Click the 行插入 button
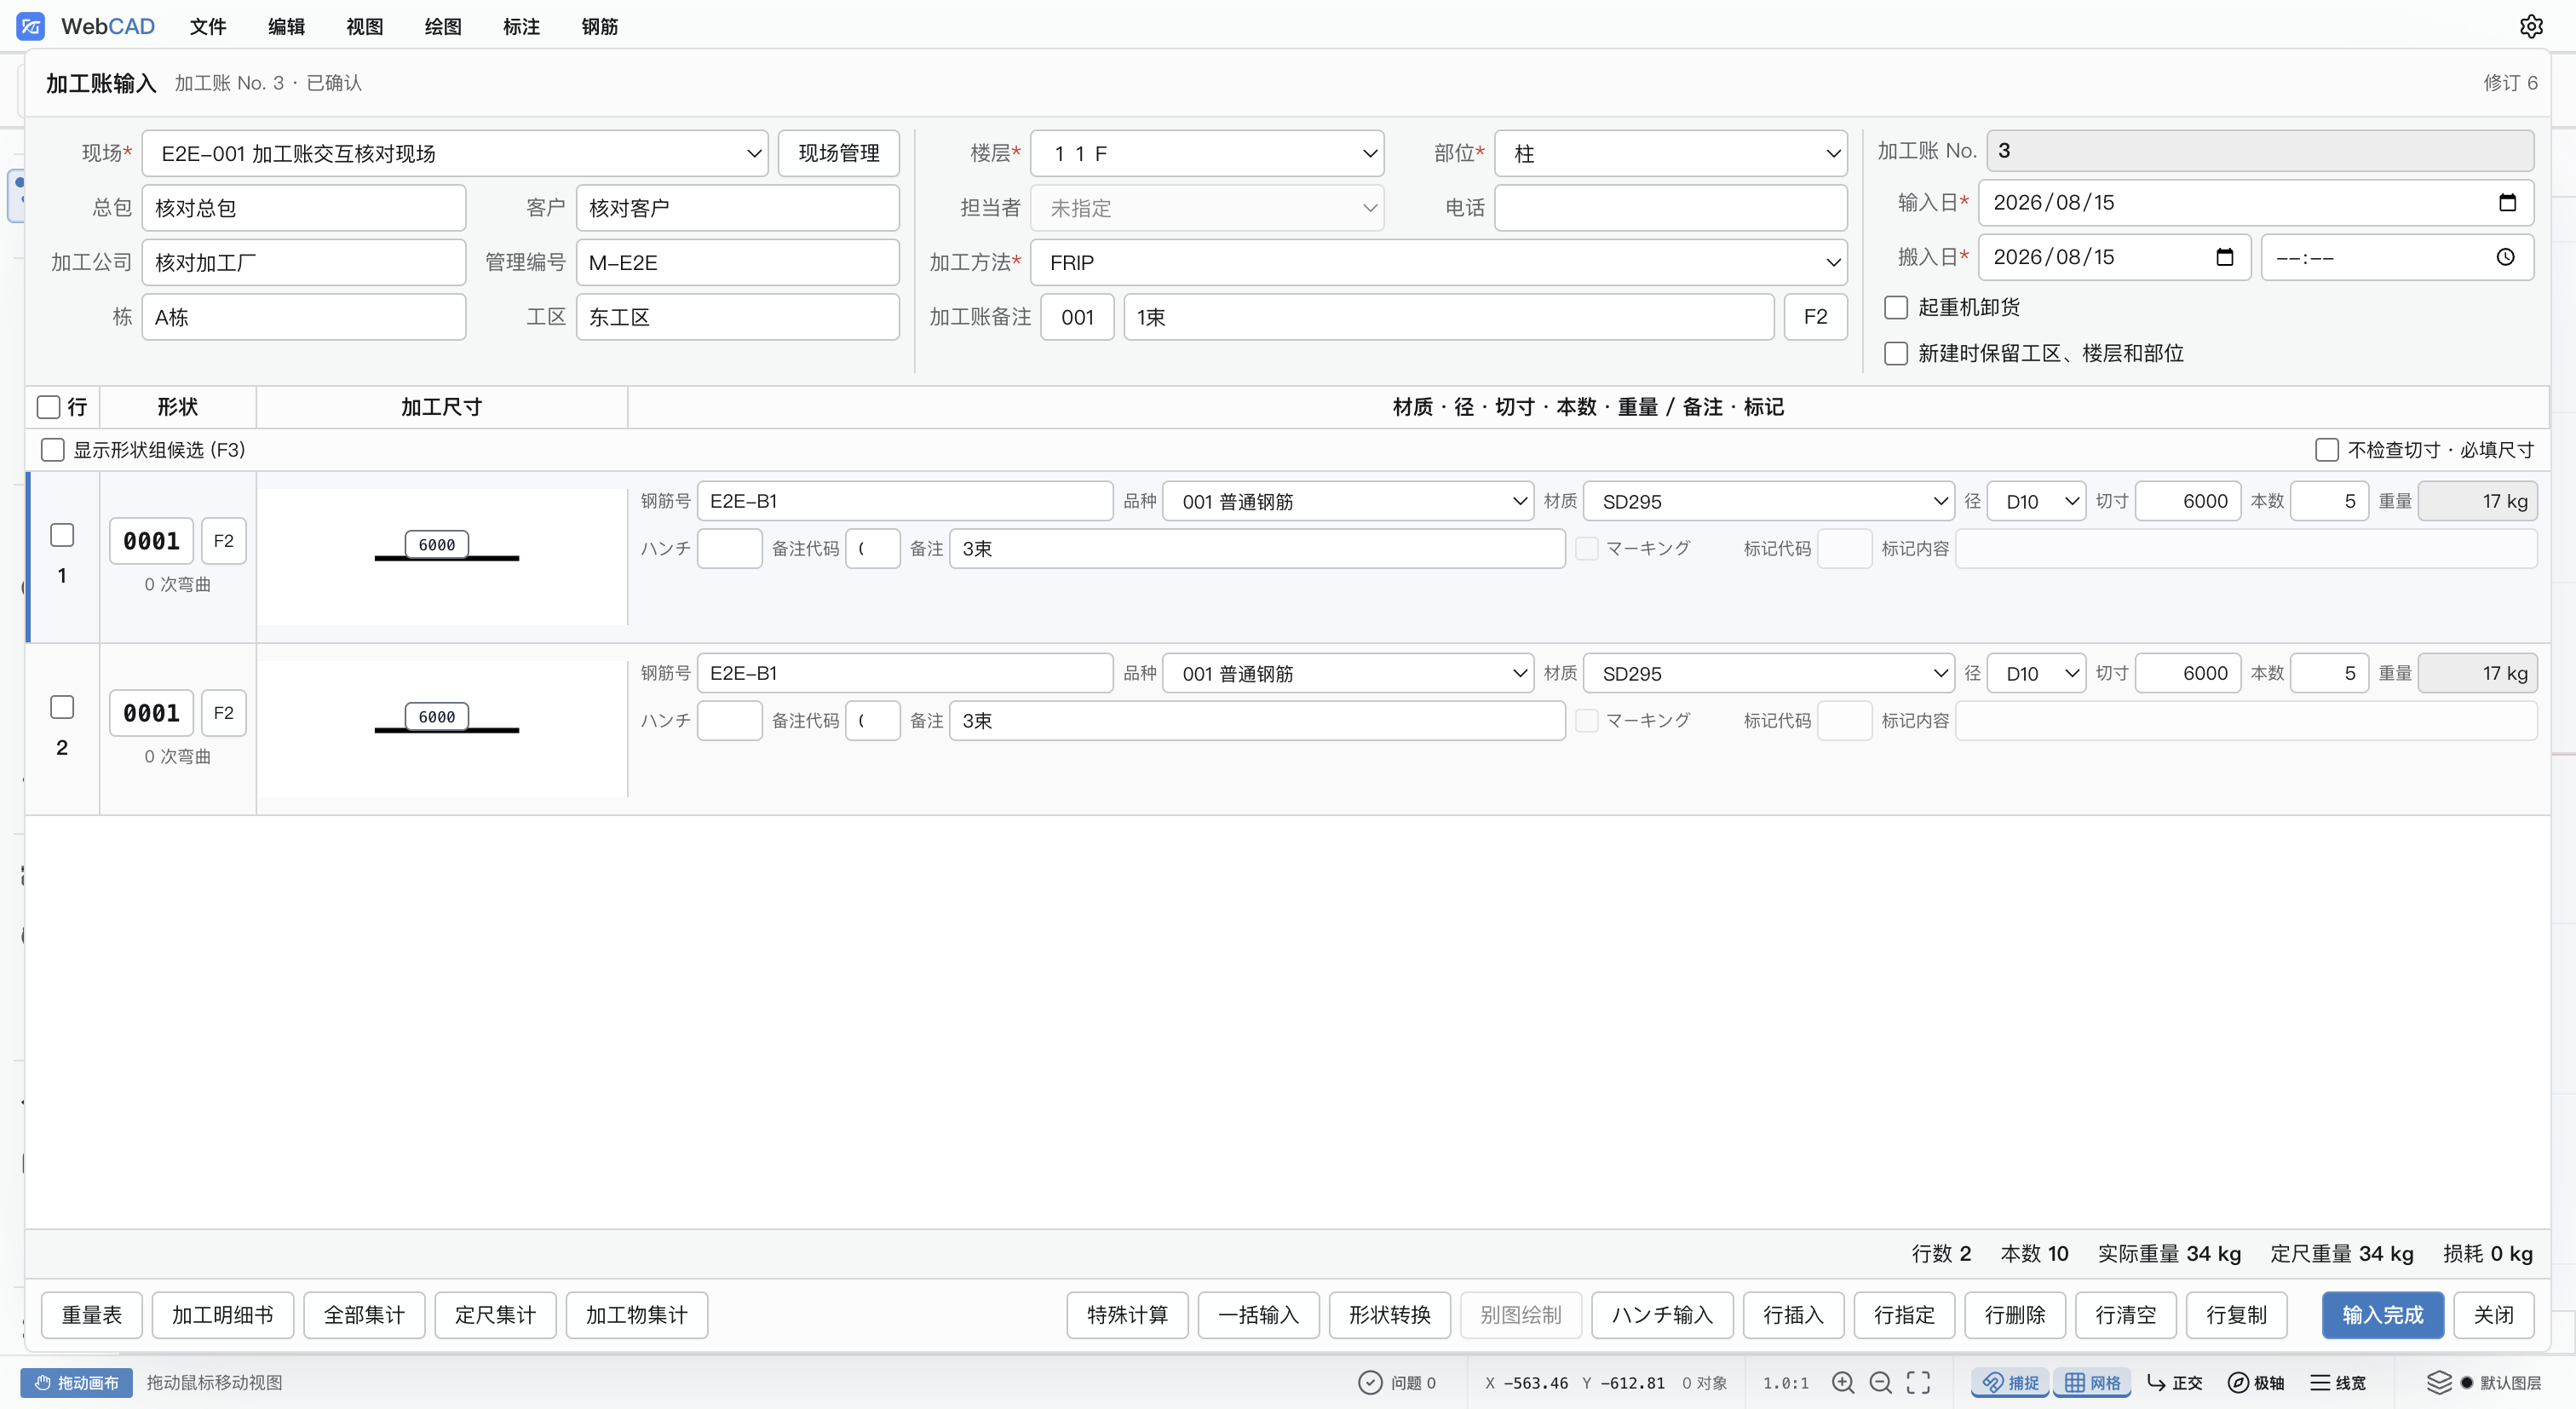Screen dimensions: 2576x1409 tap(1794, 1314)
